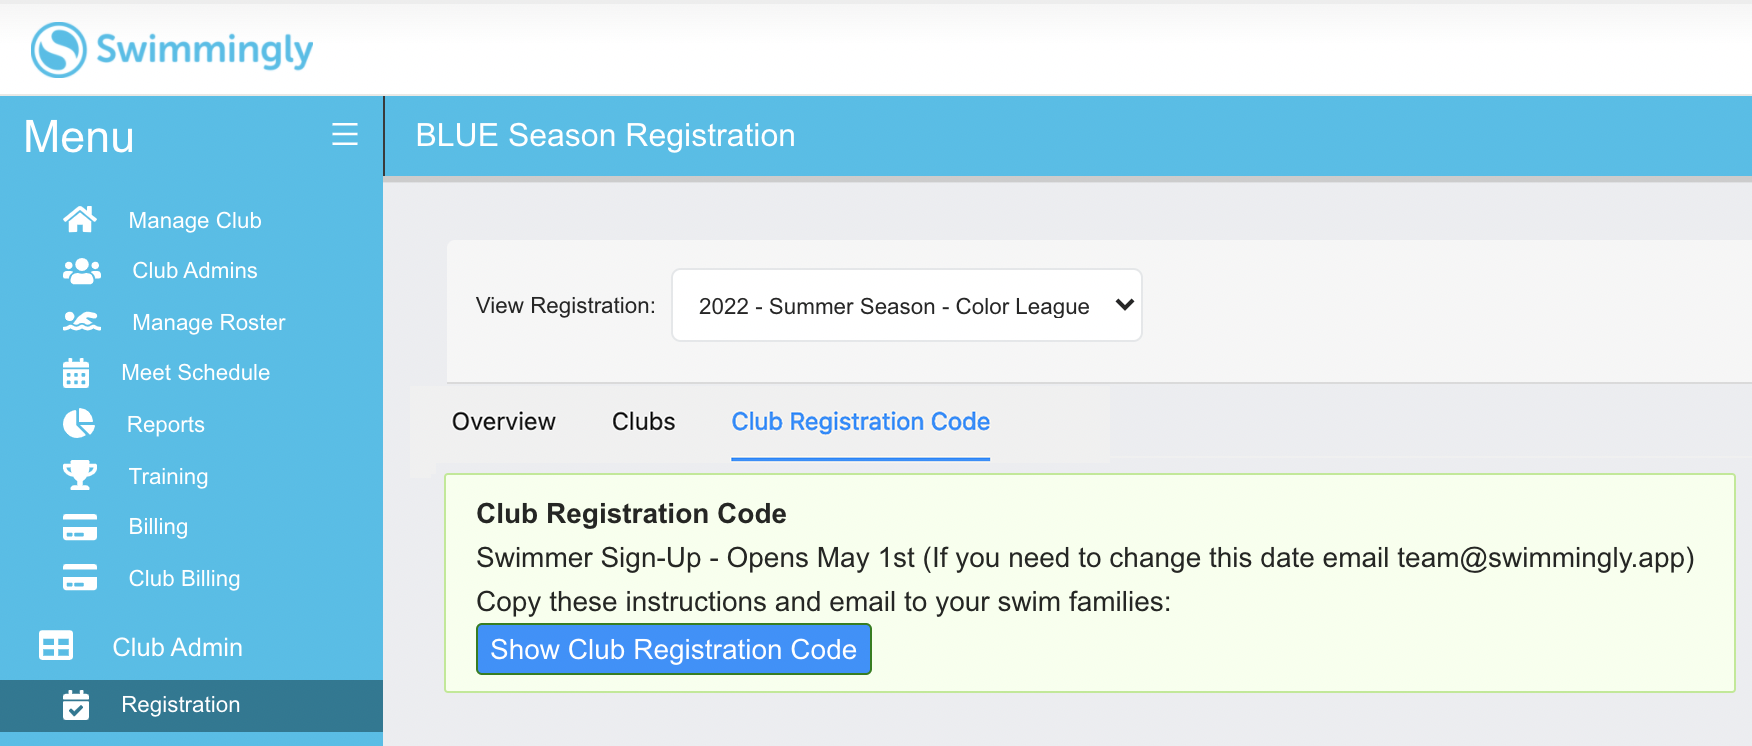Viewport: 1752px width, 746px height.
Task: Open Registration in the sidebar menu
Action: (180, 705)
